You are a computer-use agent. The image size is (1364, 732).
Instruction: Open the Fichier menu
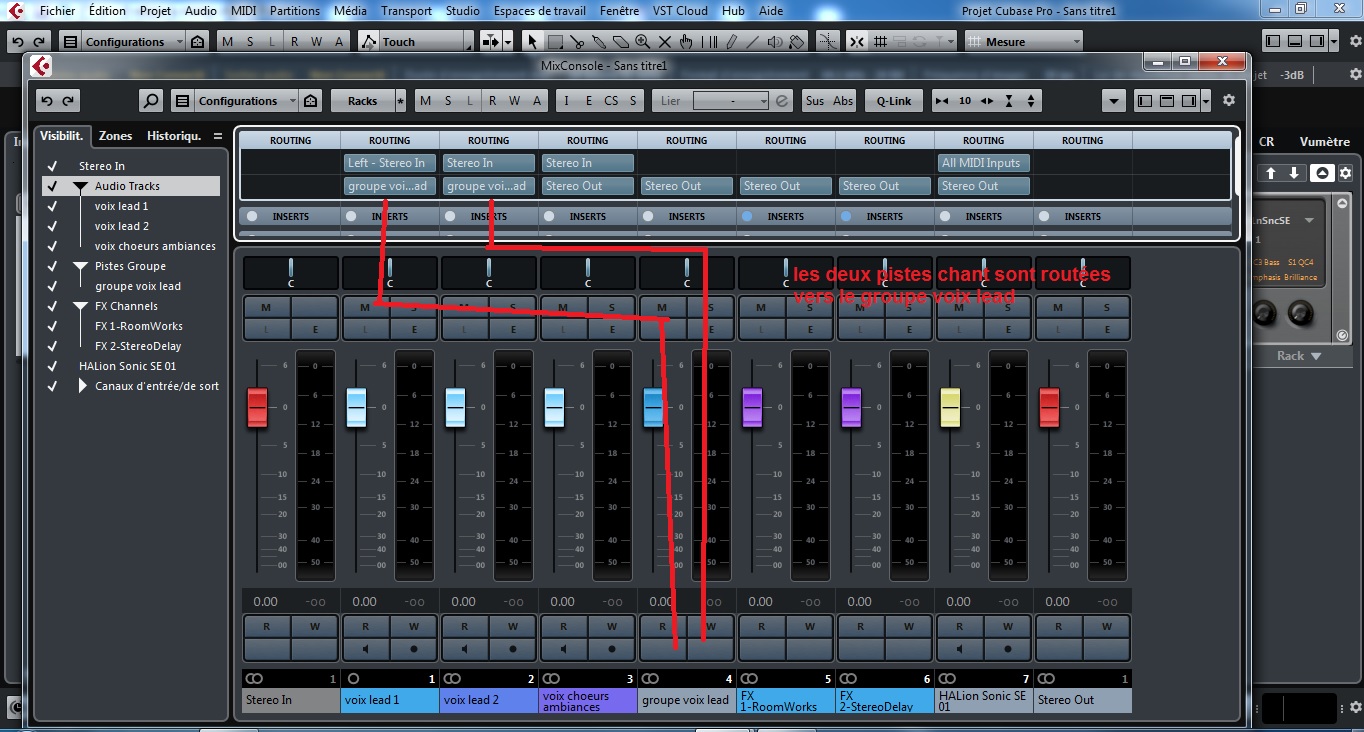tap(57, 11)
